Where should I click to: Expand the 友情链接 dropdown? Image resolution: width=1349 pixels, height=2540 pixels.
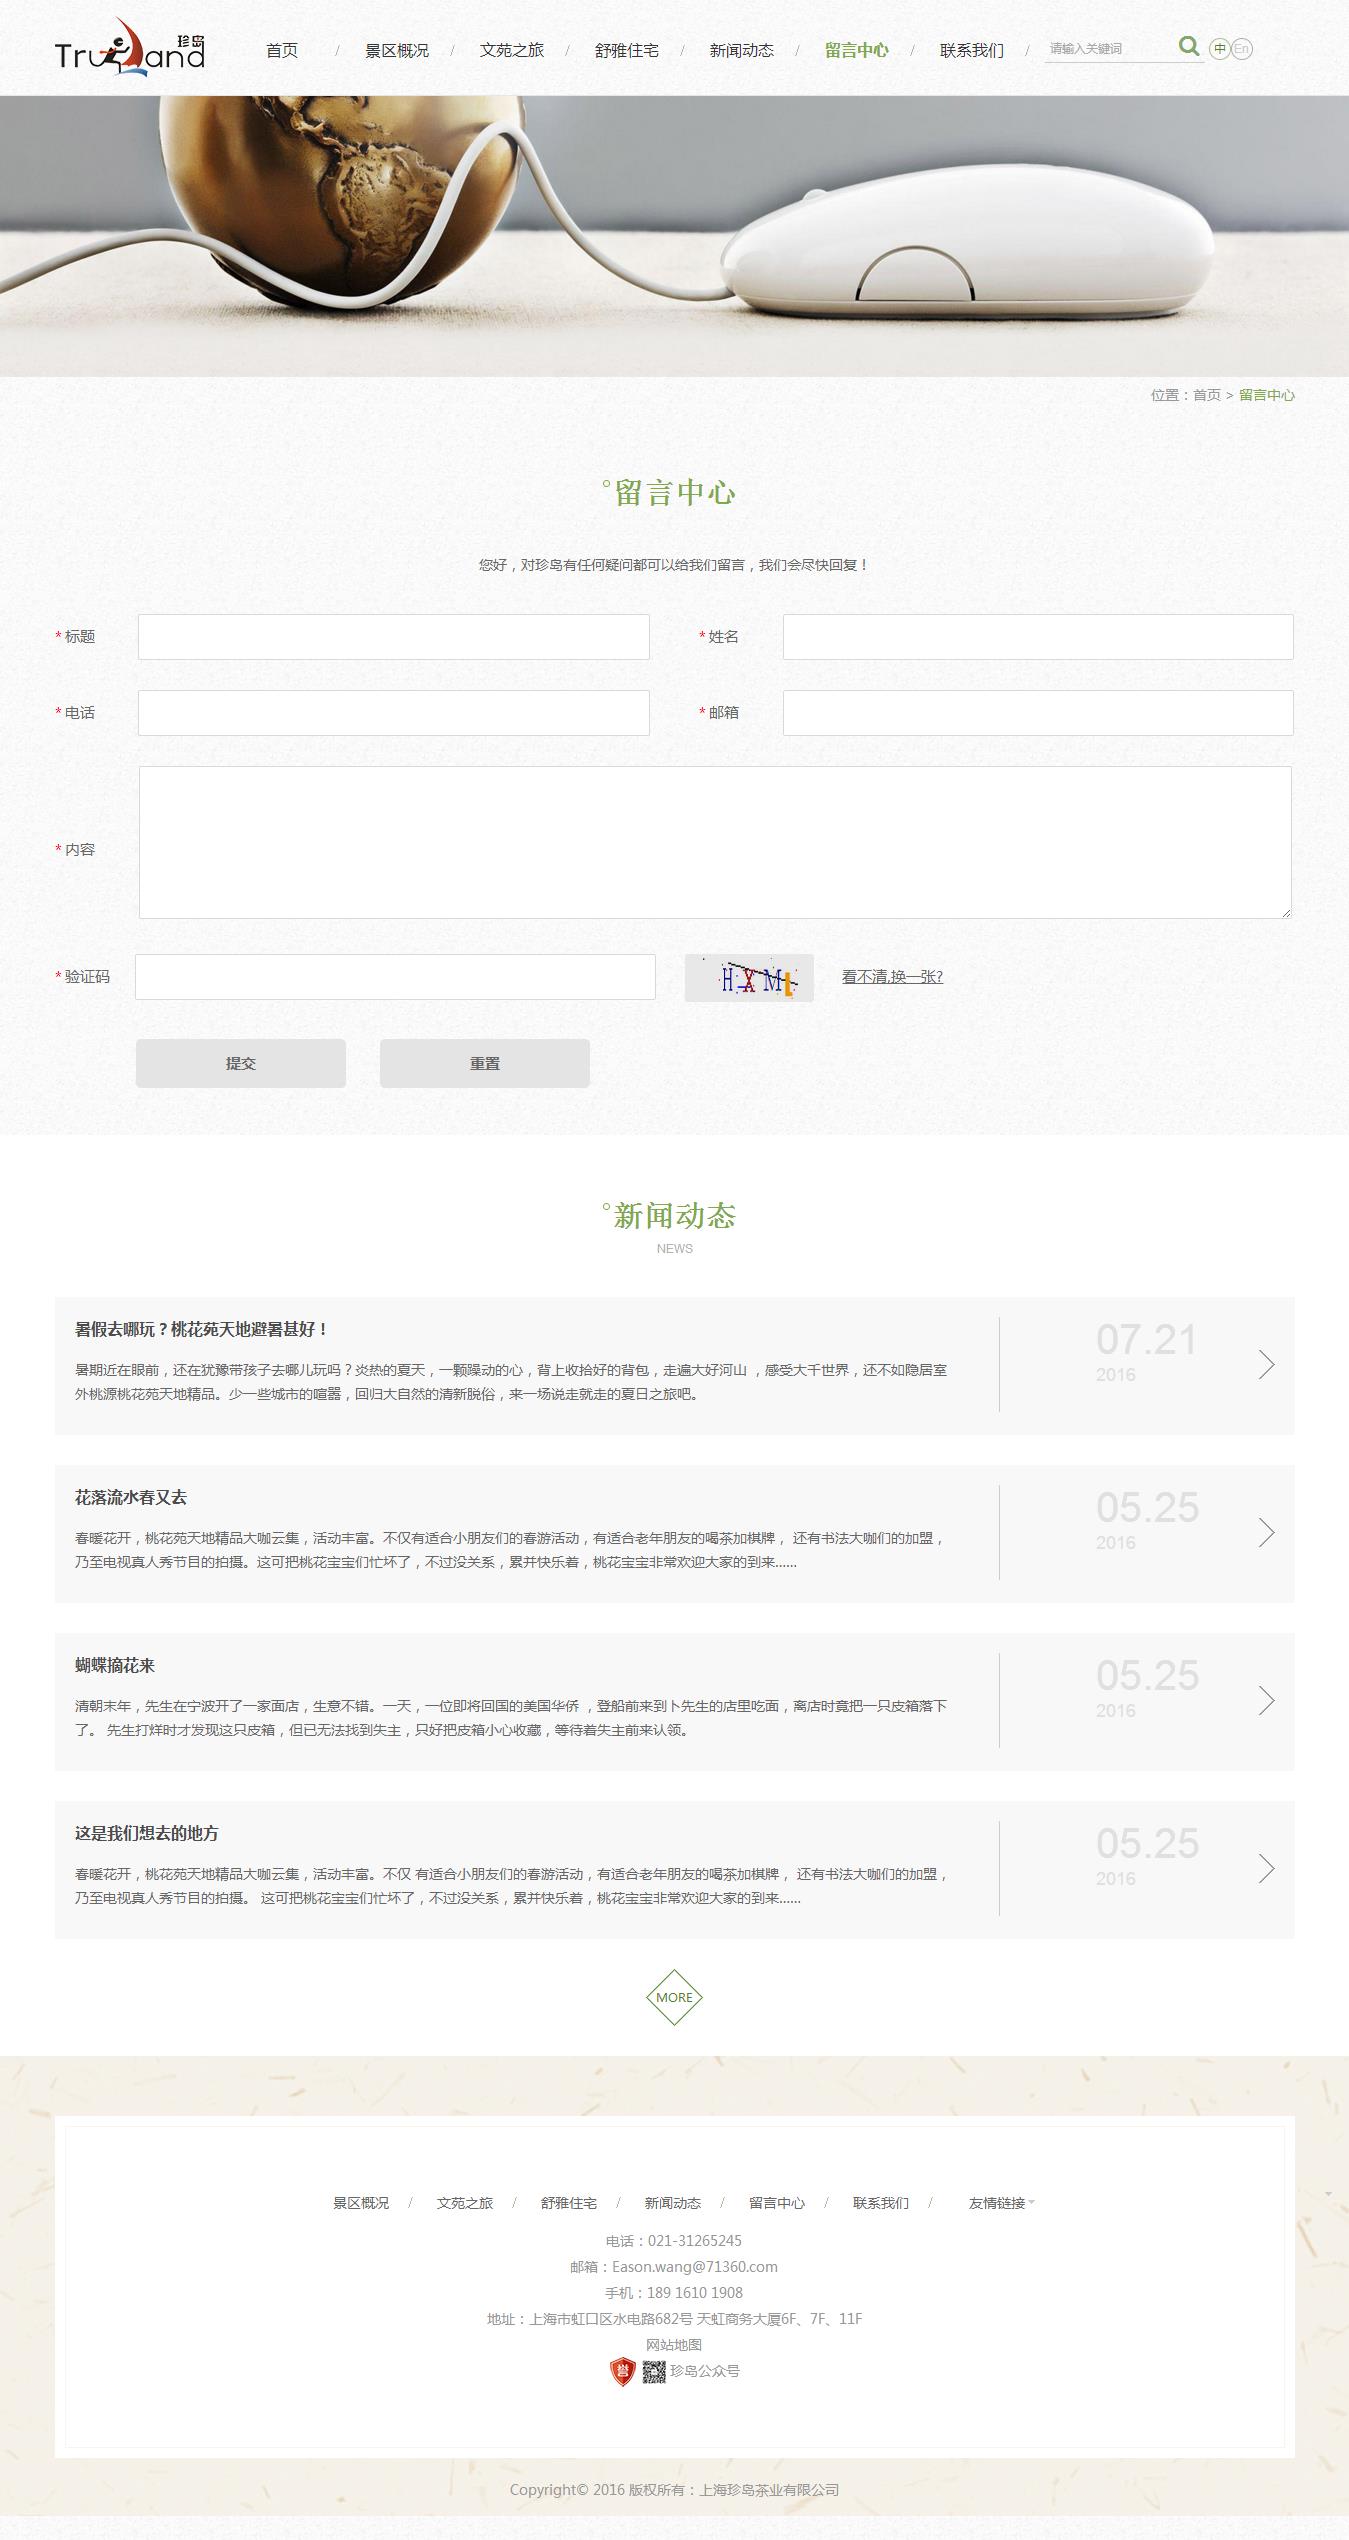pos(1001,2203)
